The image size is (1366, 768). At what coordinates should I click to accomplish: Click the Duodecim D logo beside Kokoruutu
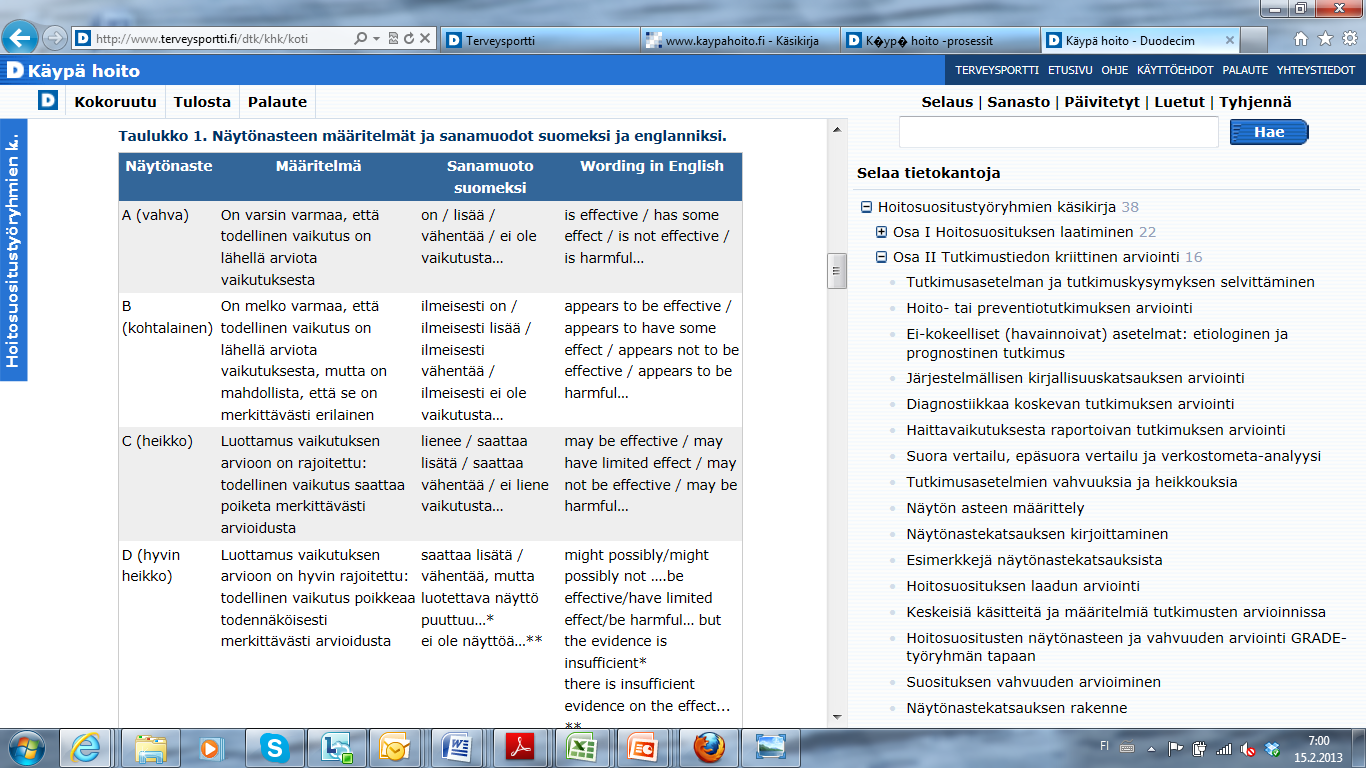(x=47, y=101)
